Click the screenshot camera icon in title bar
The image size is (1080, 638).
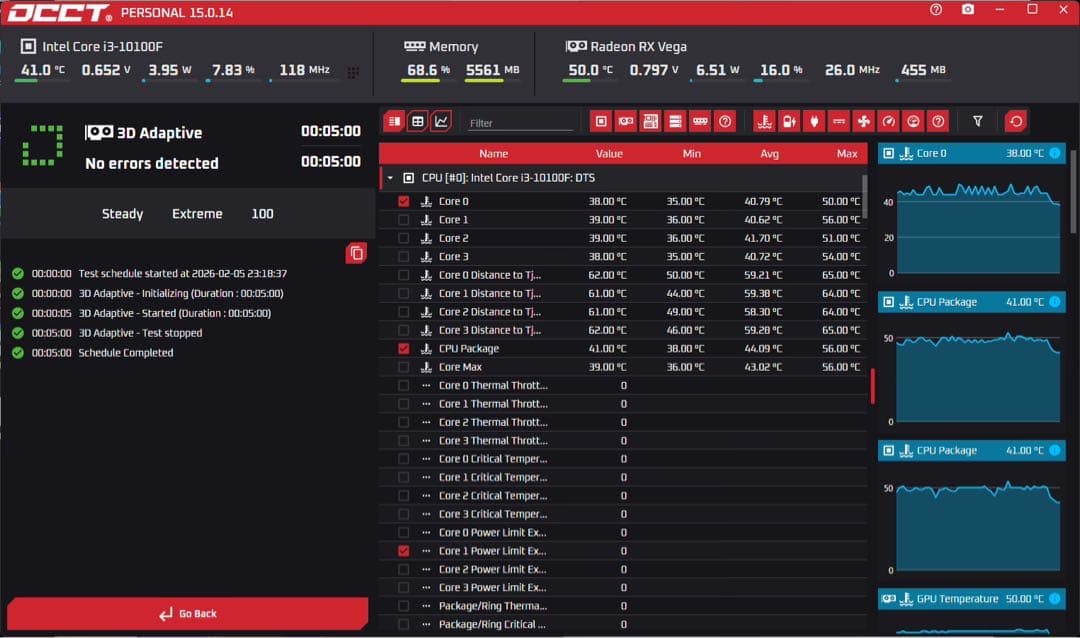click(x=967, y=9)
